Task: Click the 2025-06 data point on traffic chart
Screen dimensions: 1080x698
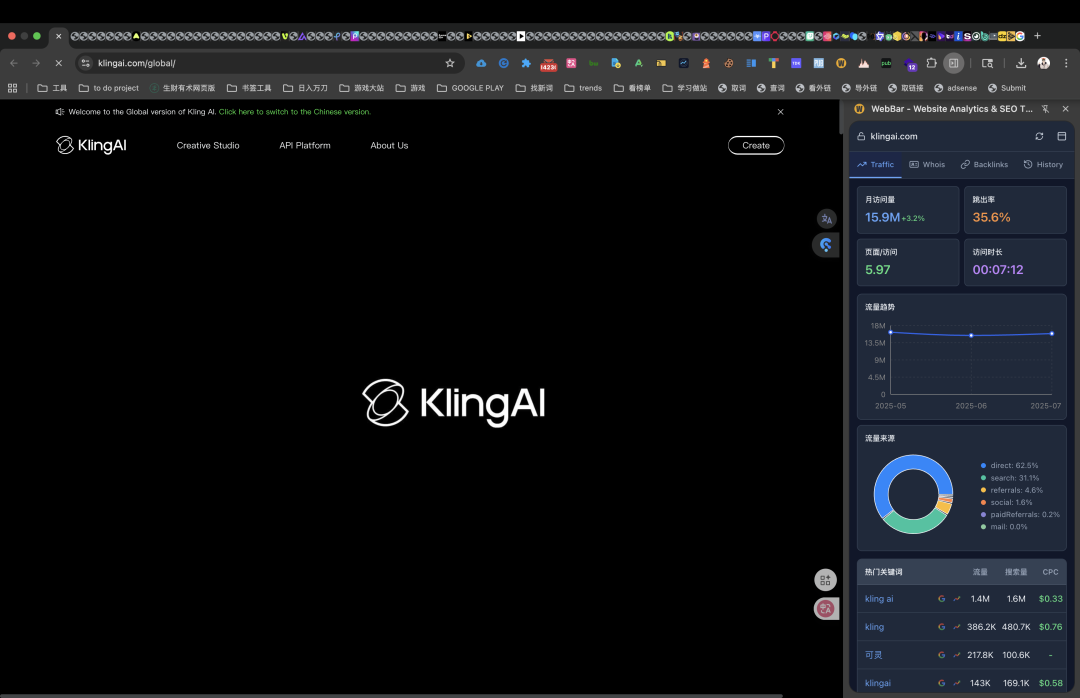Action: [971, 336]
